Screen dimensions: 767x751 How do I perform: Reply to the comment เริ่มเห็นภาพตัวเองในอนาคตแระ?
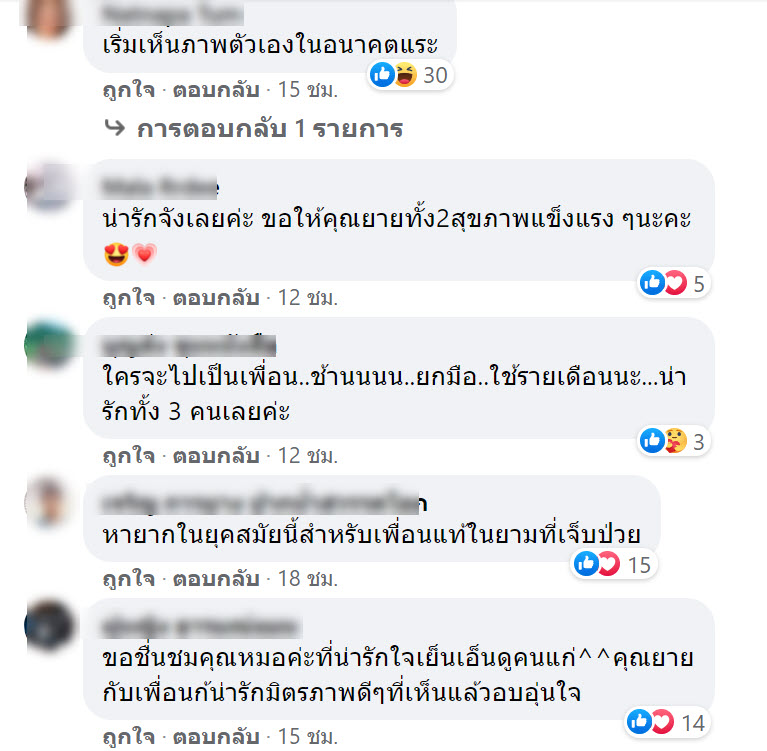tap(216, 90)
